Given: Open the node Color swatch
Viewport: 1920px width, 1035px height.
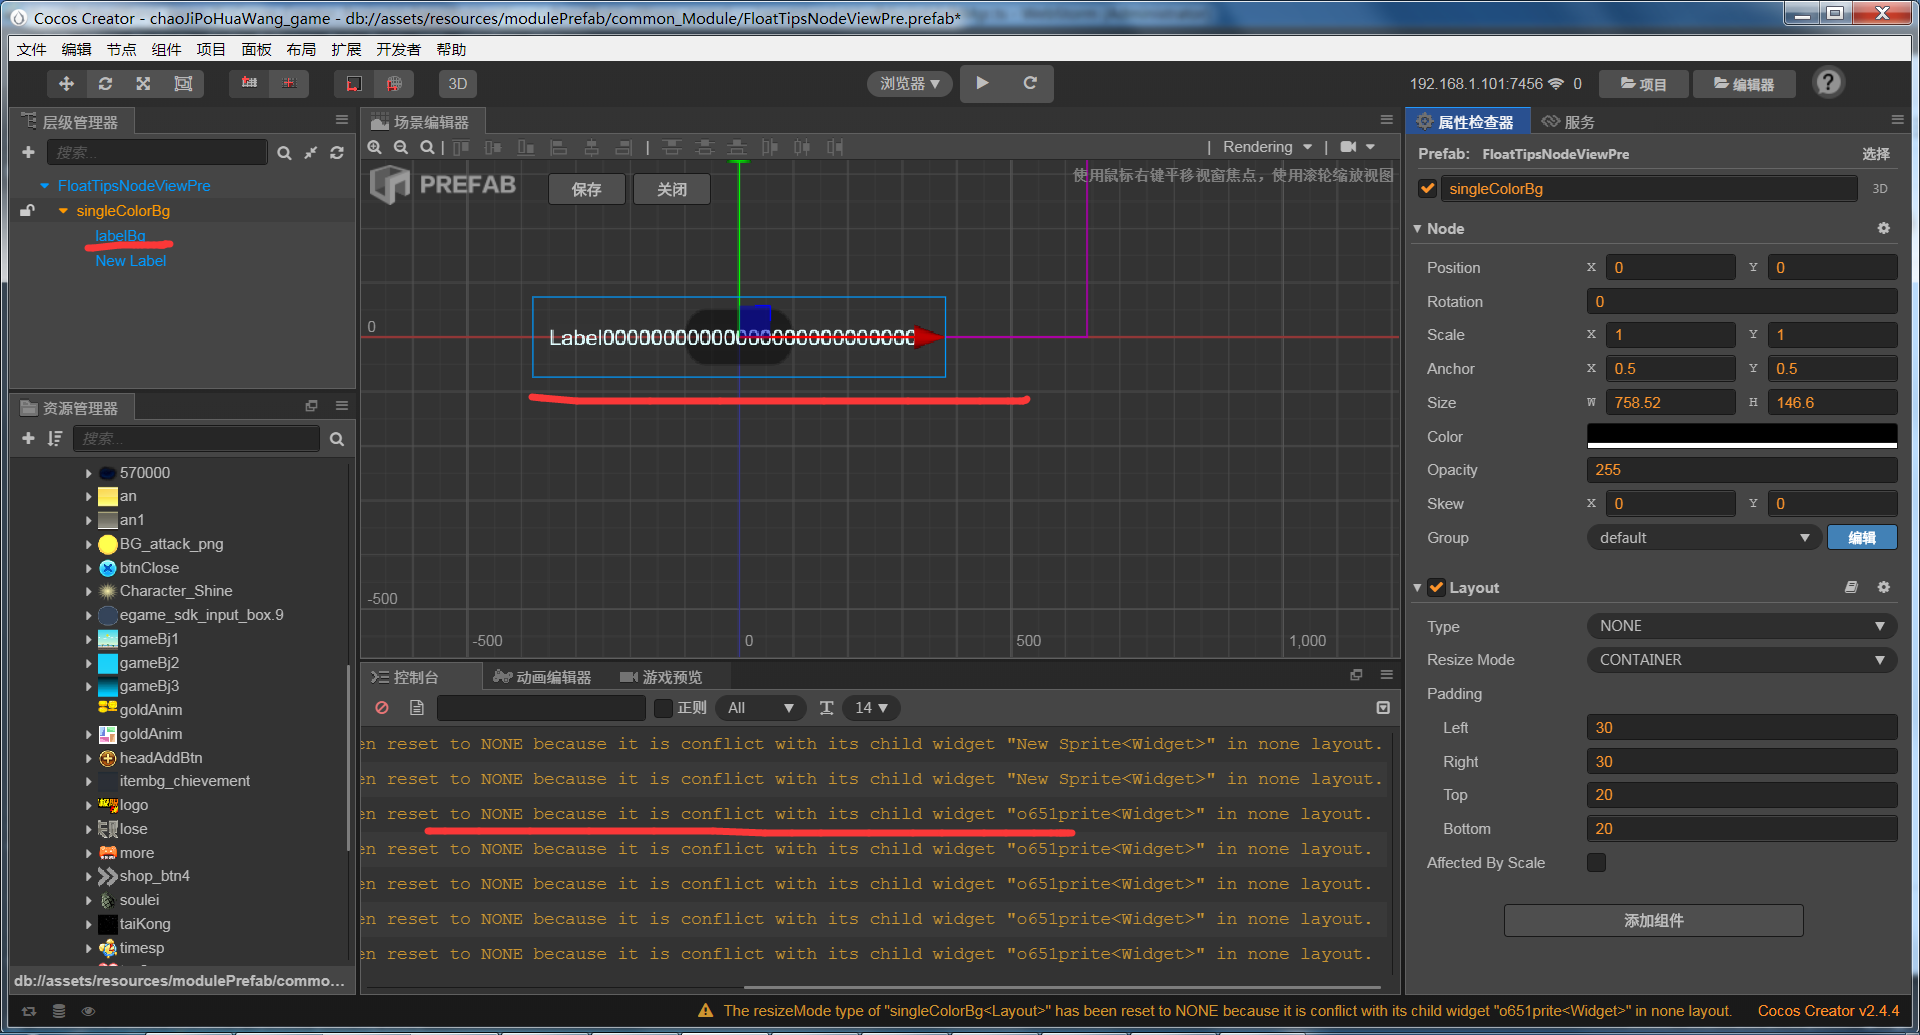Looking at the screenshot, I should (x=1742, y=436).
